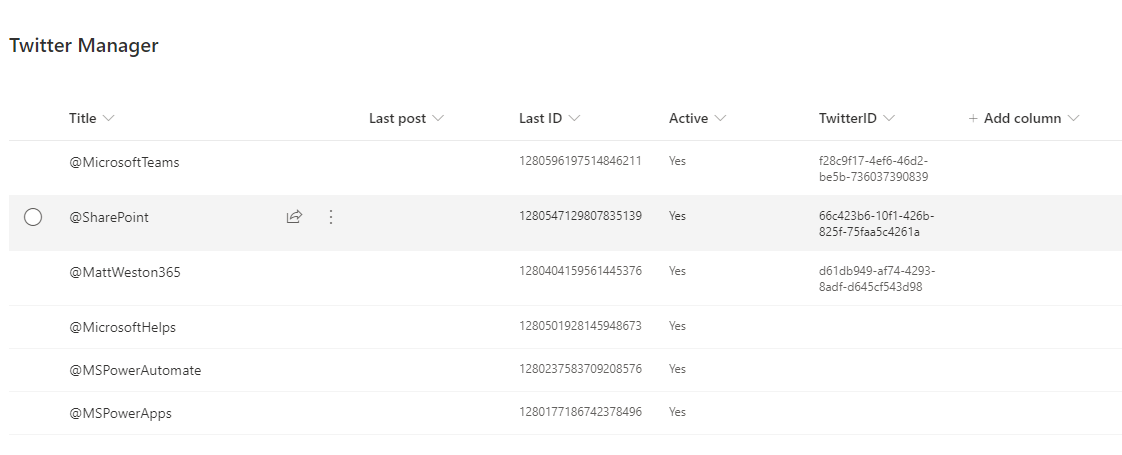Click TwitterID 66c423b6-10f1-426b cell
Viewport: 1122px width, 455px height.
[877, 224]
